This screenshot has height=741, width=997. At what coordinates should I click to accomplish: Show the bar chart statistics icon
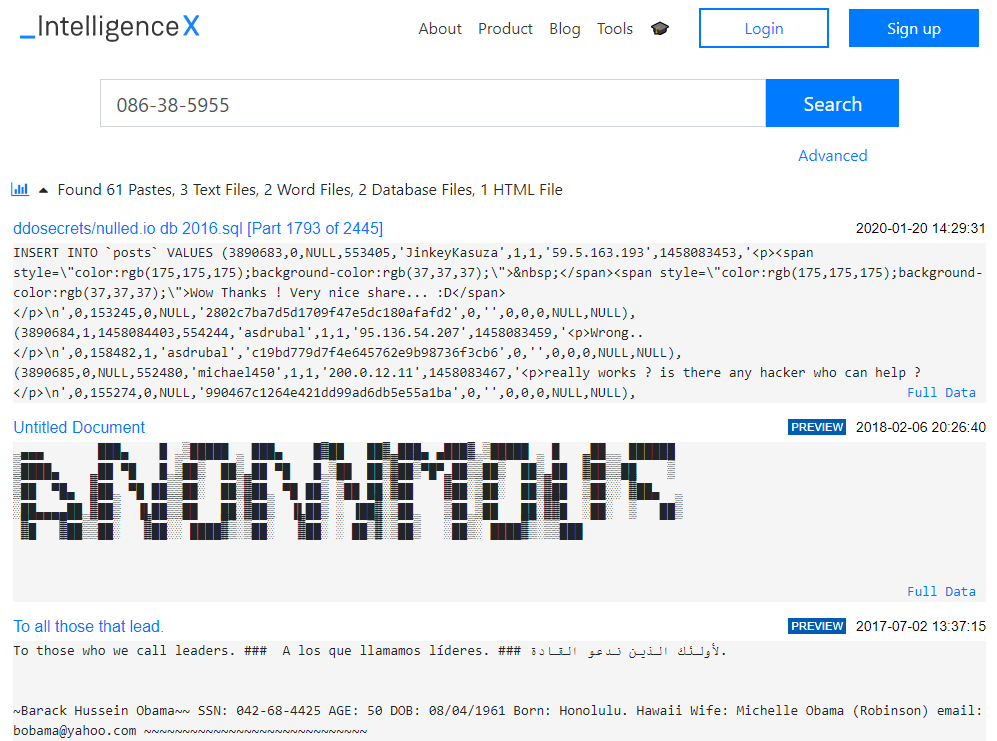click(x=20, y=189)
